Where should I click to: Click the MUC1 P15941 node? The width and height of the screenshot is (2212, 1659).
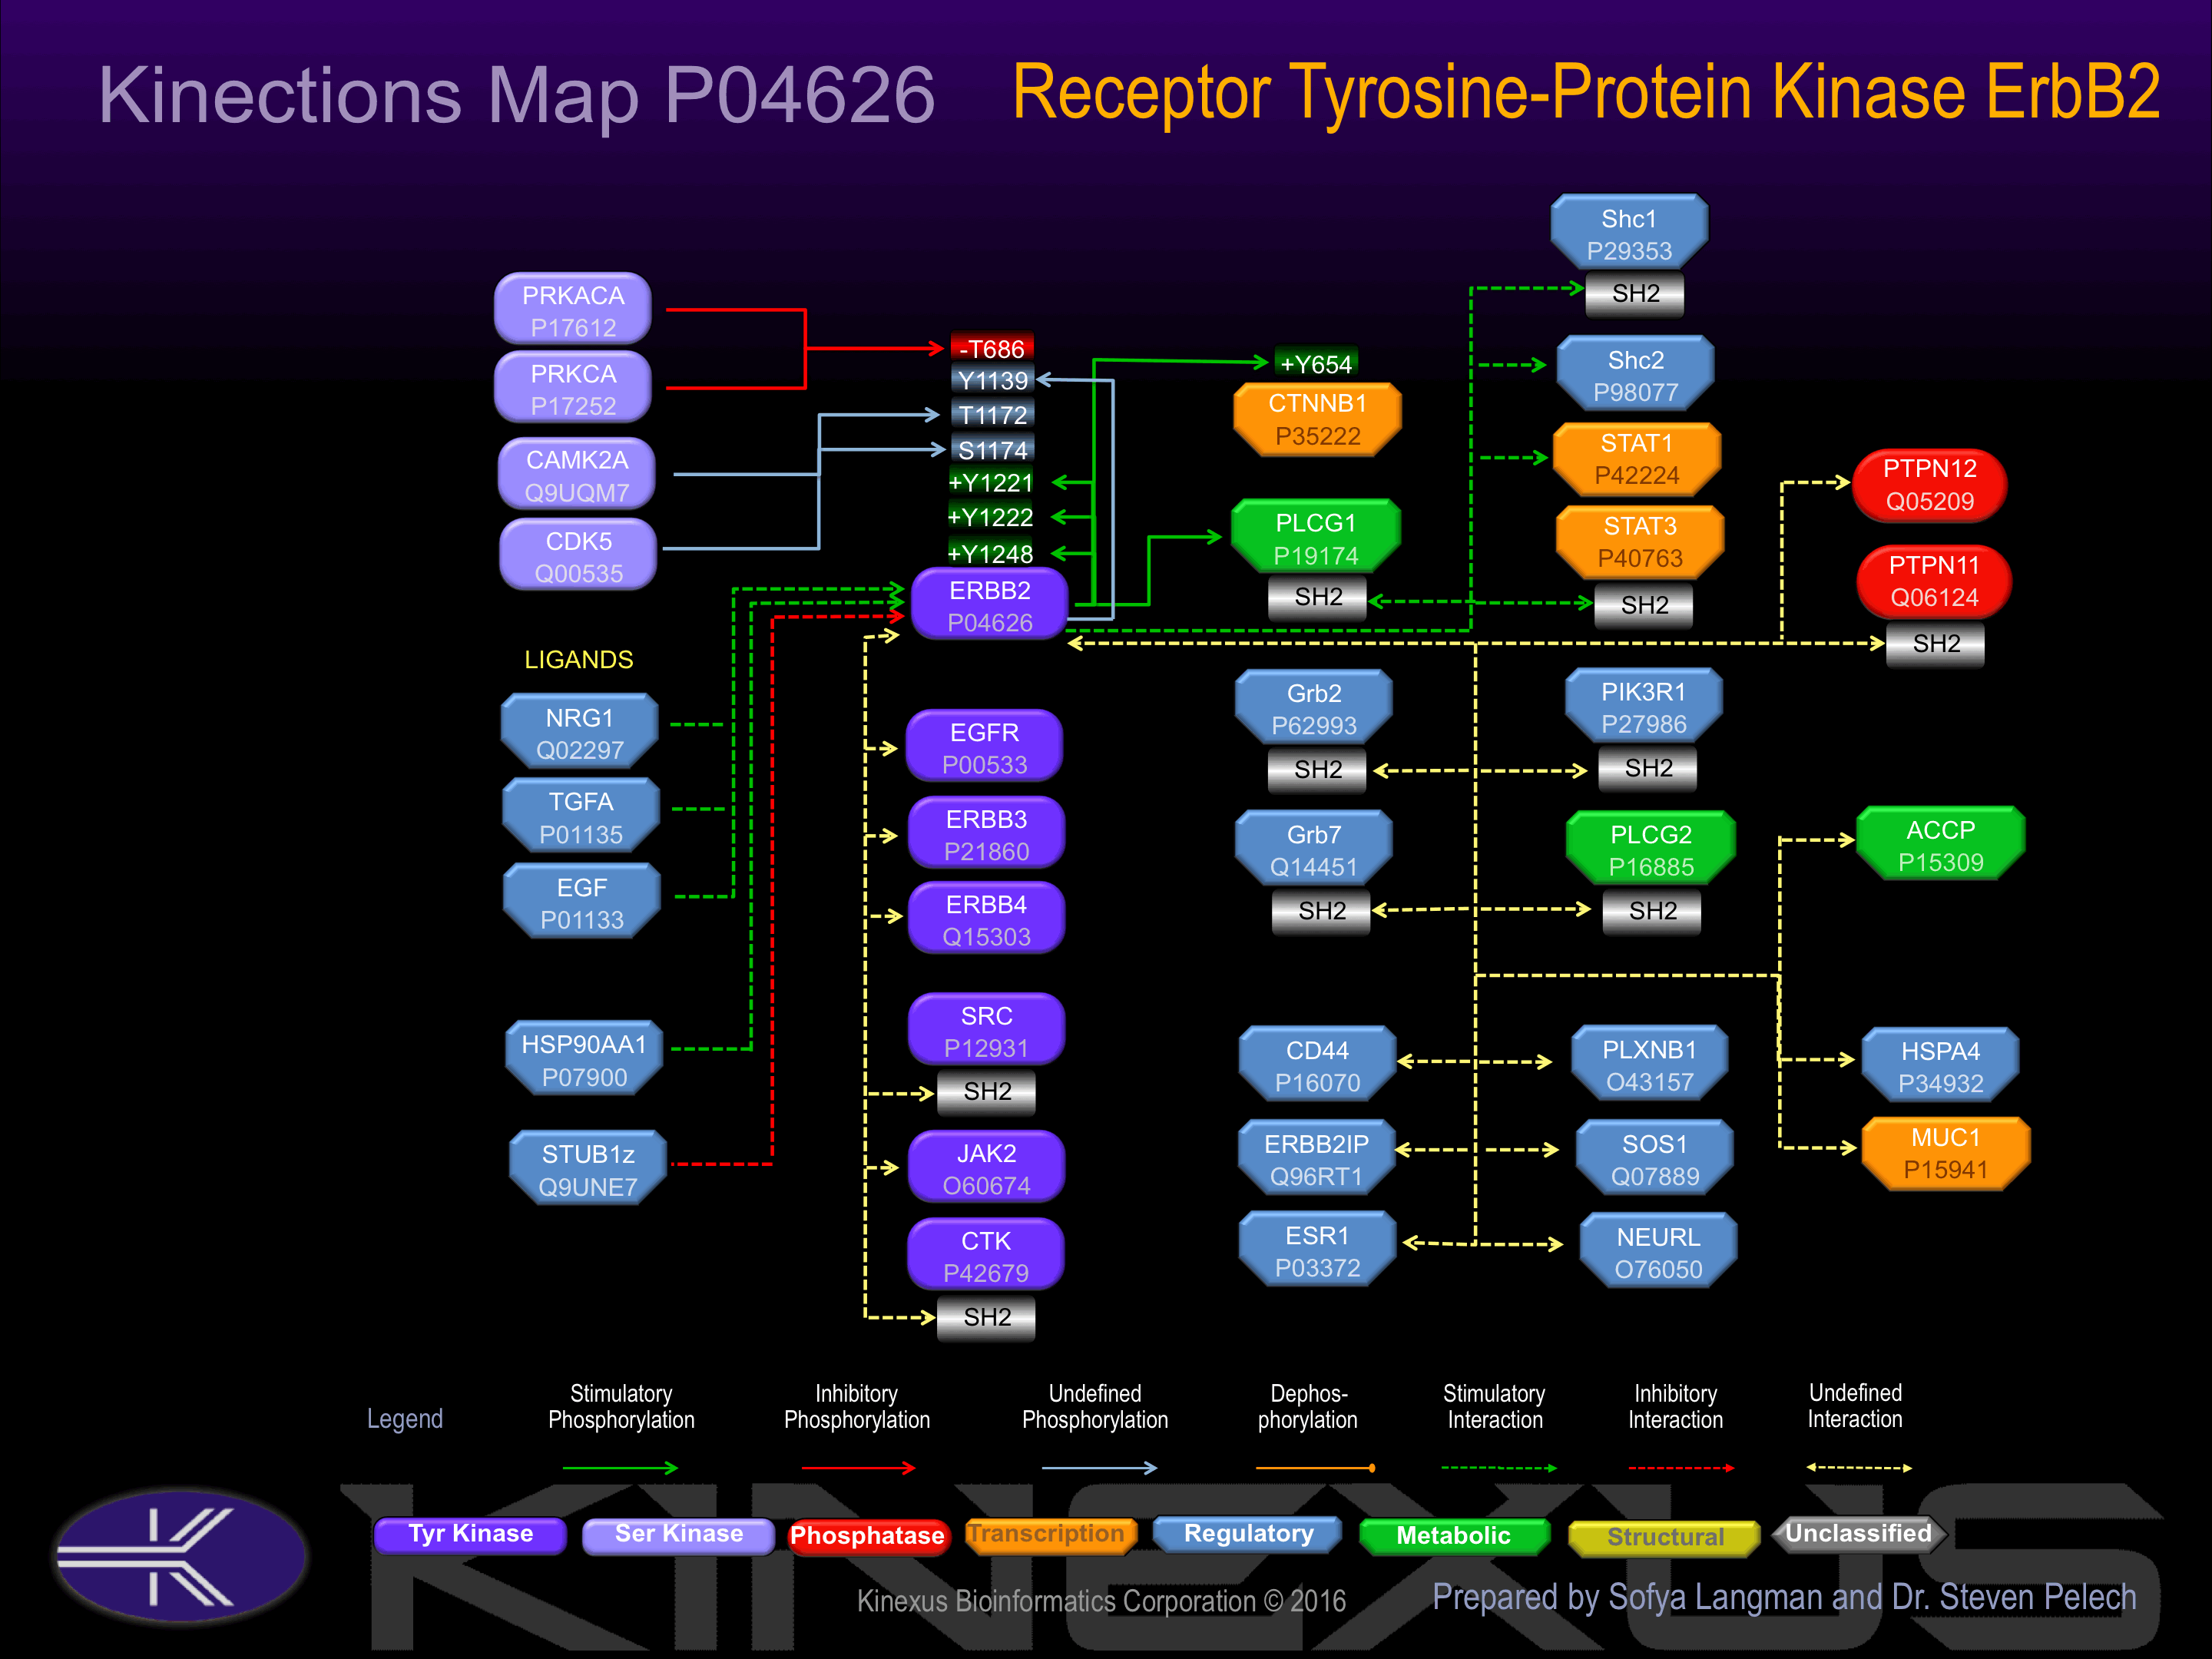[1946, 1153]
